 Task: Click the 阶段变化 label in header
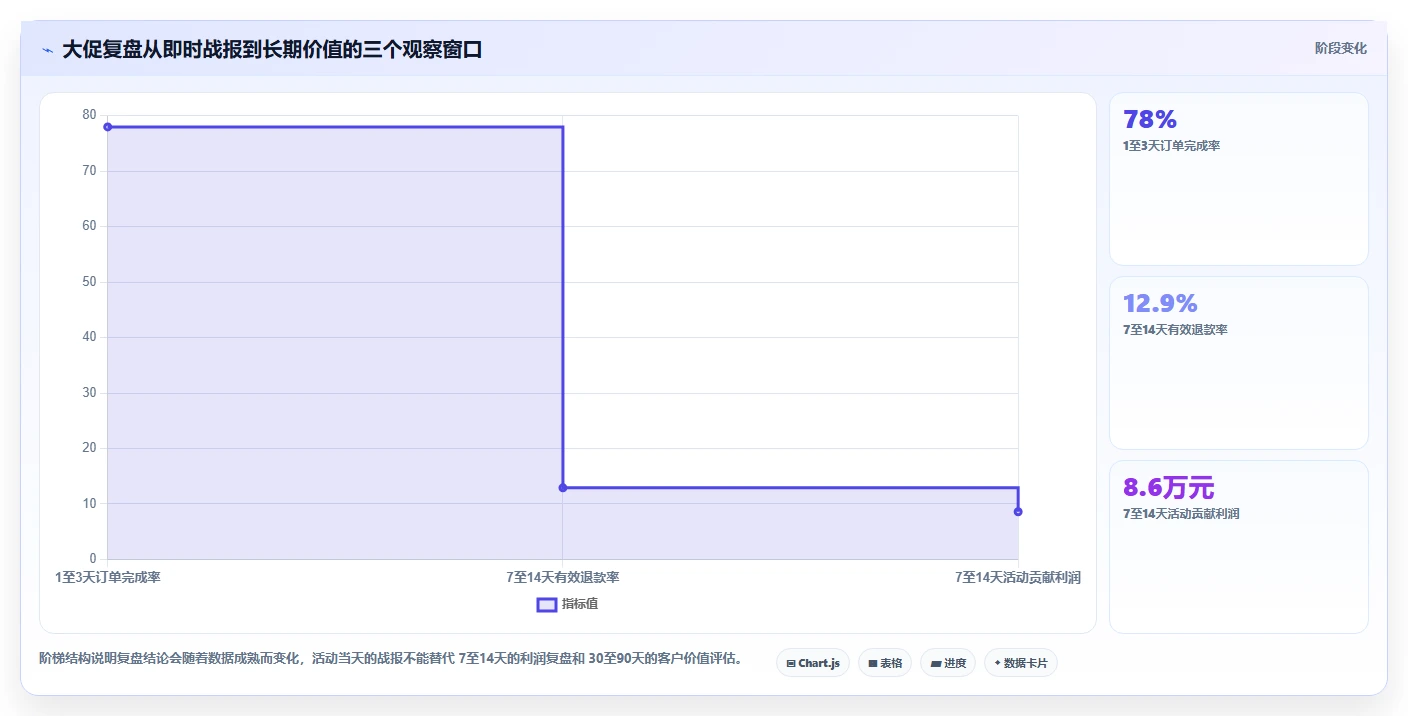pyautogui.click(x=1340, y=48)
